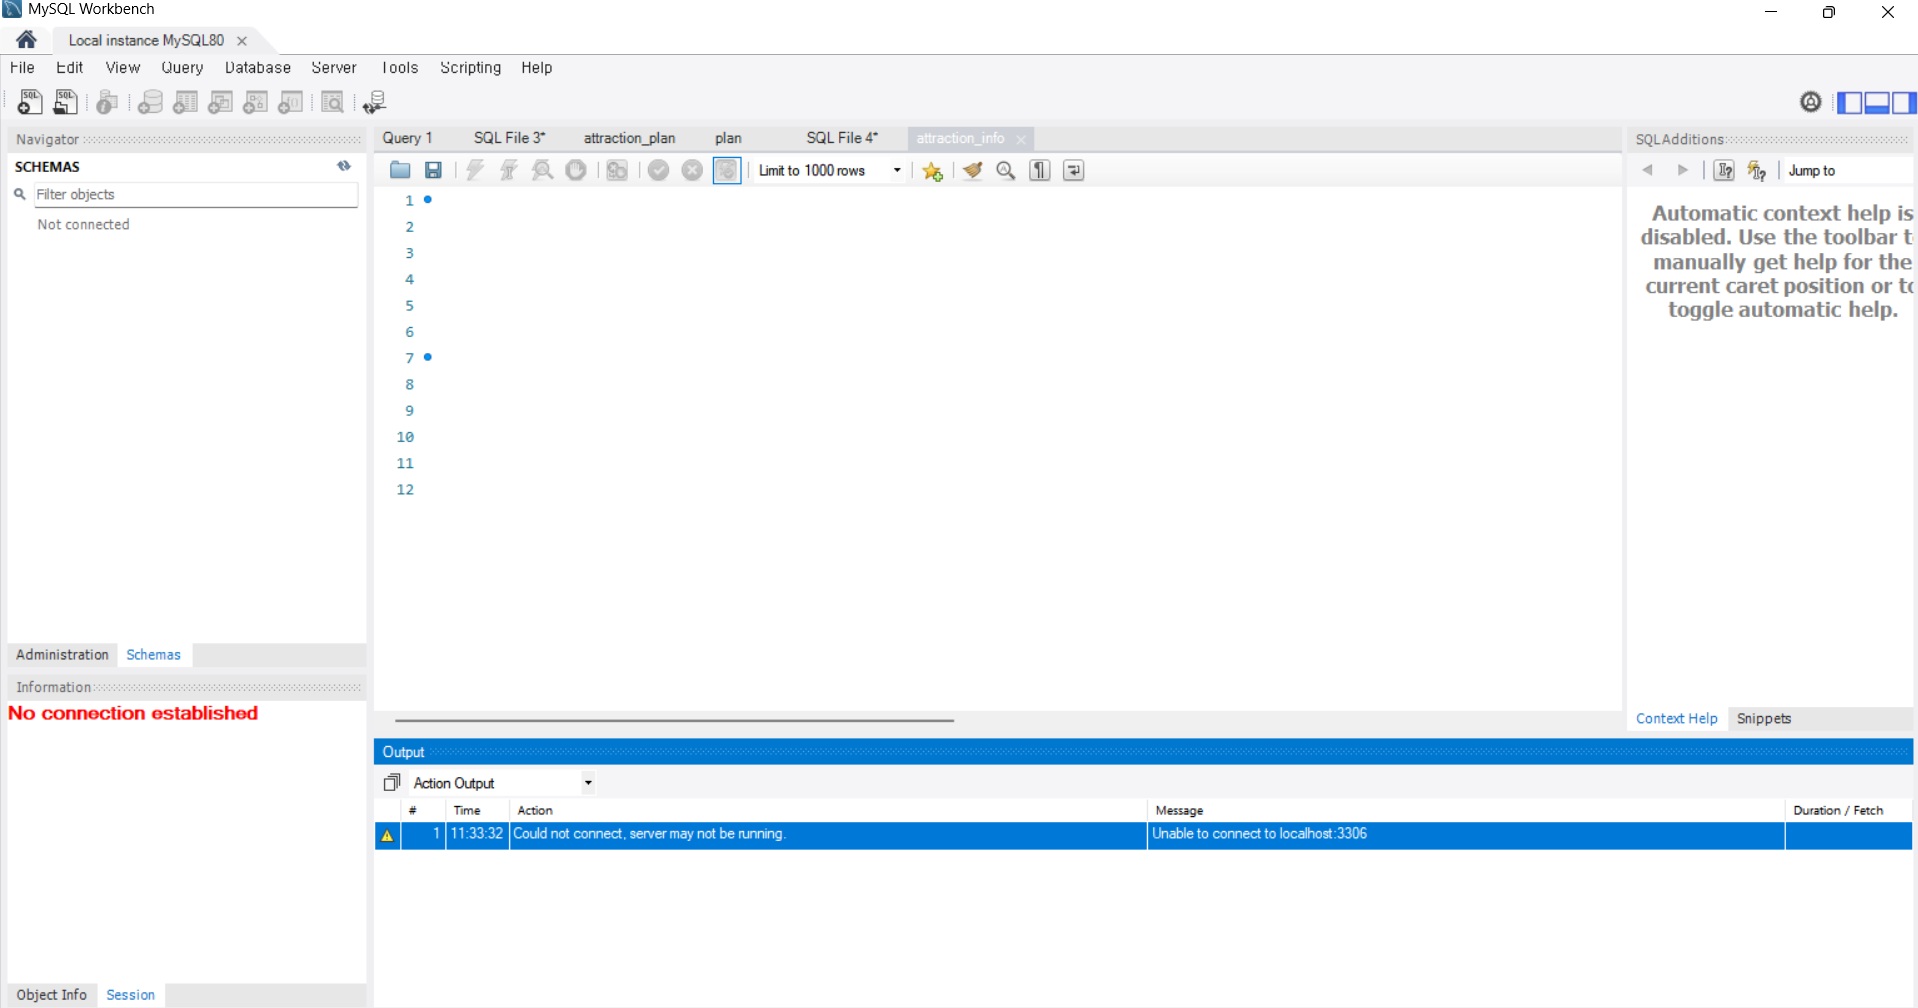Select the 'Could not connect' output row
Image resolution: width=1918 pixels, height=1008 pixels.
[x=1143, y=835]
